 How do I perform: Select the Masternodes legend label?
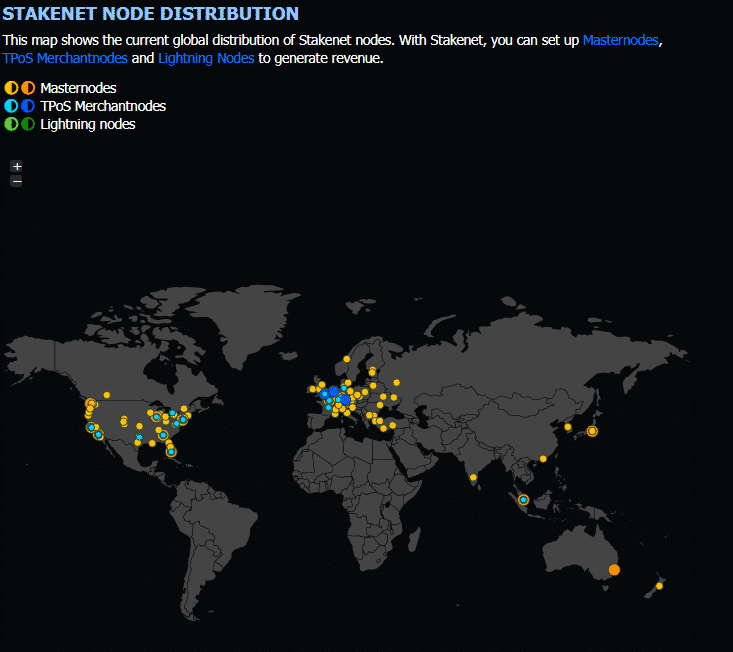click(78, 88)
